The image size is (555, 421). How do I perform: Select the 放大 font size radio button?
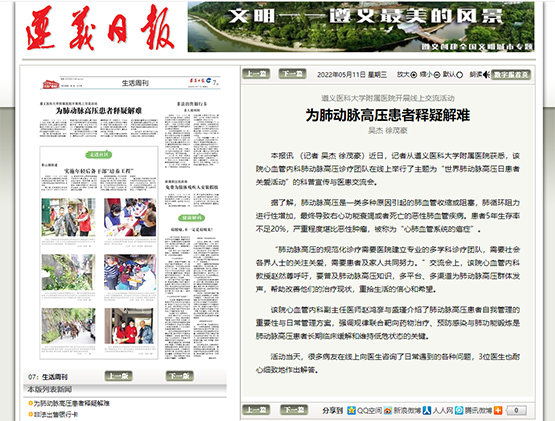413,75
